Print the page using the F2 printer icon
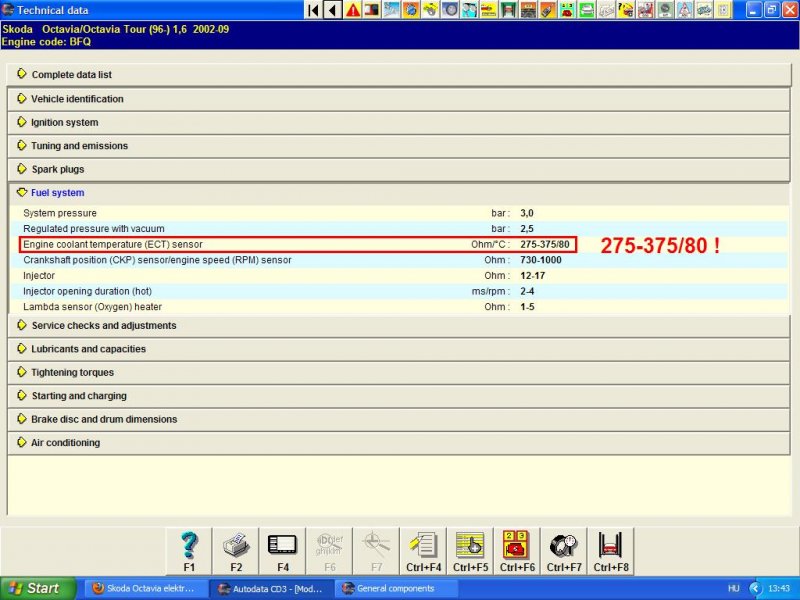 (x=236, y=552)
